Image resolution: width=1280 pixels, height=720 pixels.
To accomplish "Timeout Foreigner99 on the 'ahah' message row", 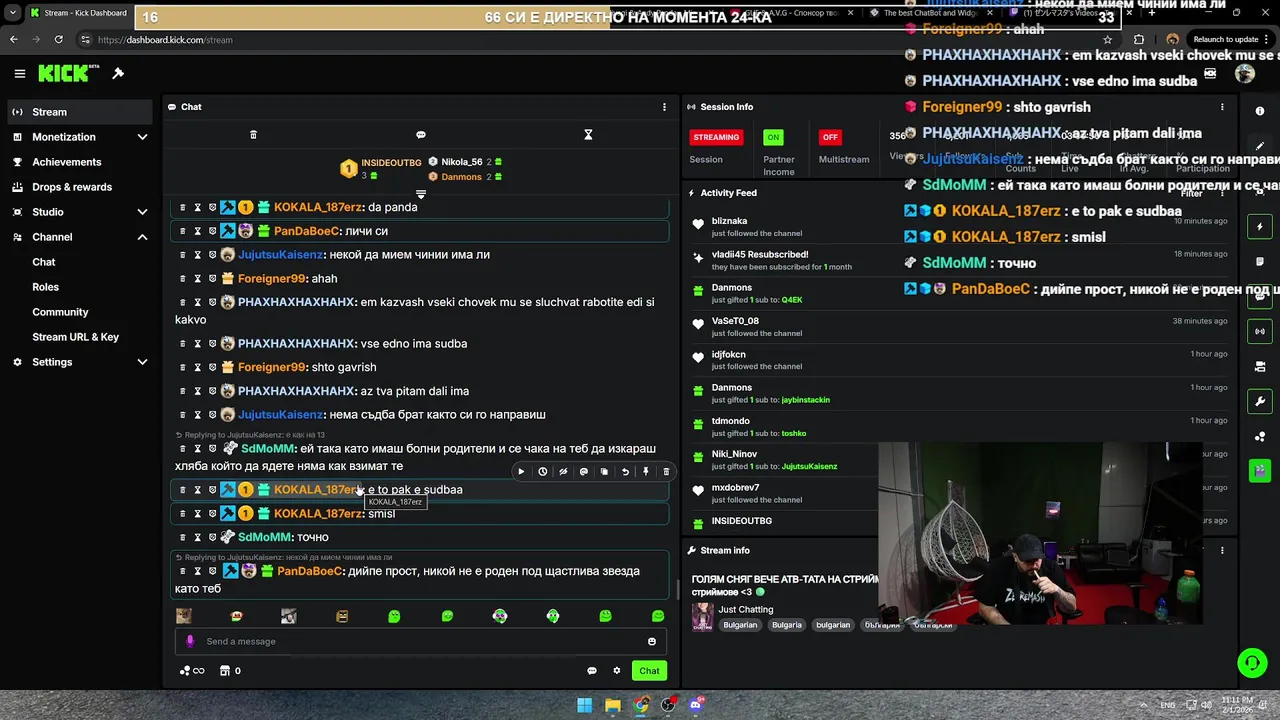I will 197,279.
